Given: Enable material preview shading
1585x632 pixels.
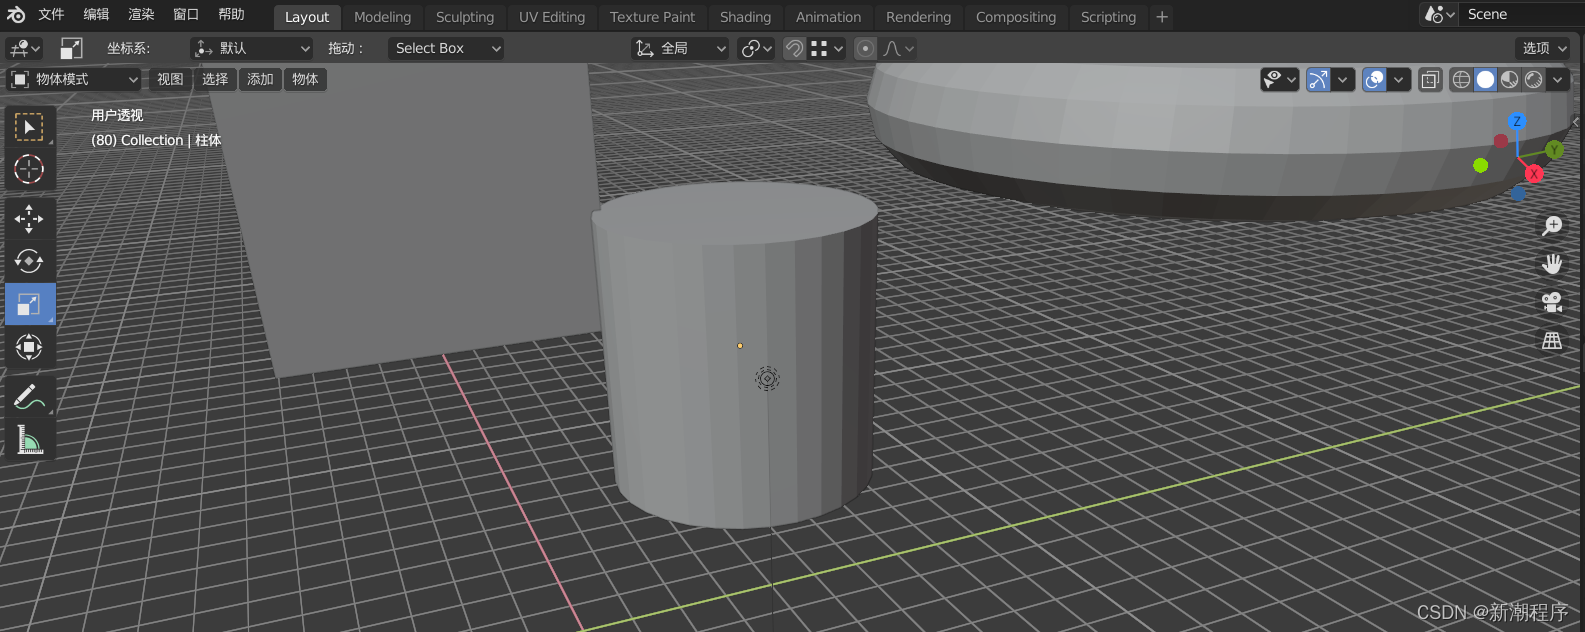Looking at the screenshot, I should tap(1510, 79).
